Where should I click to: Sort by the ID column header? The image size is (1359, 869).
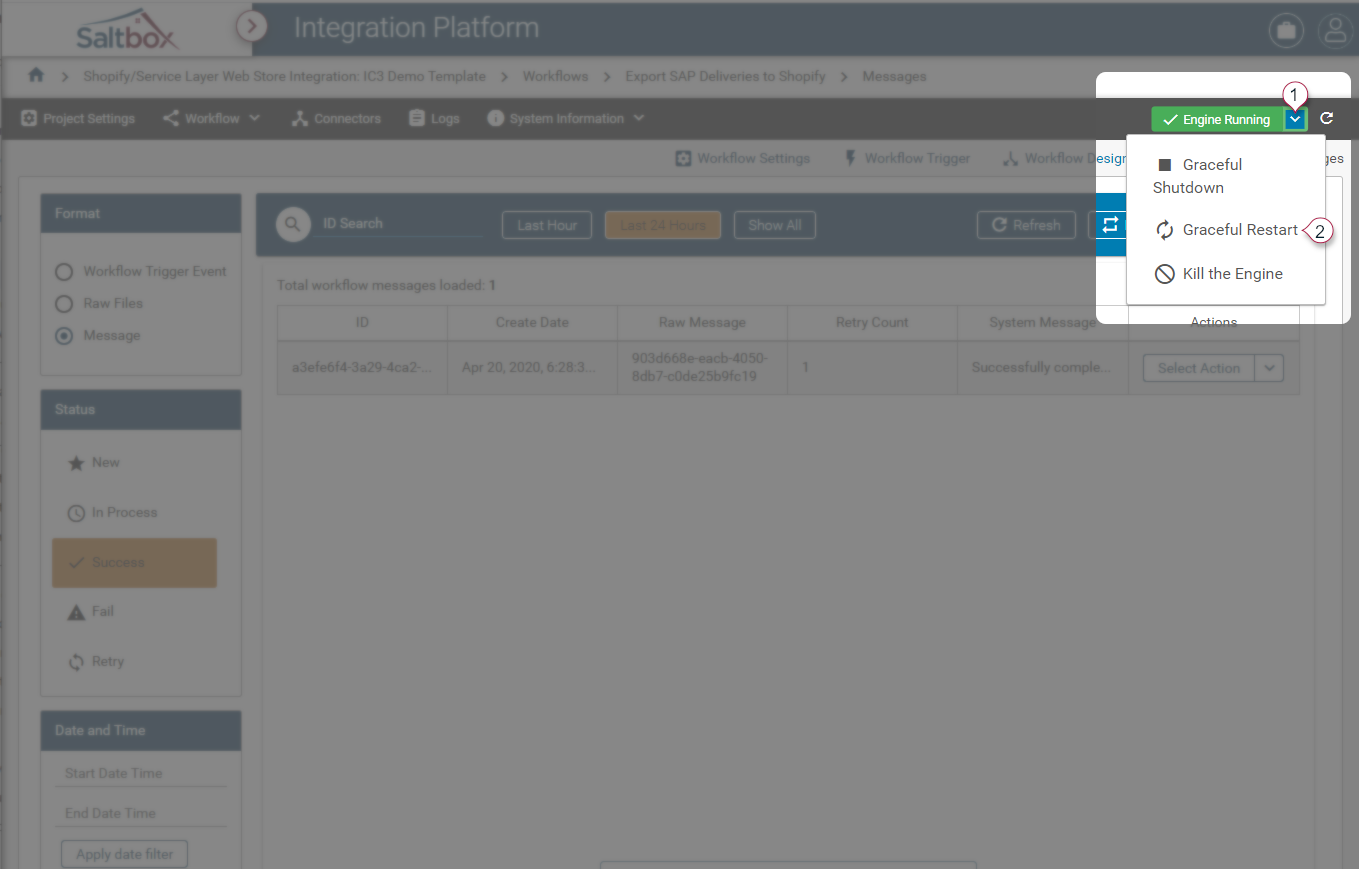(362, 322)
